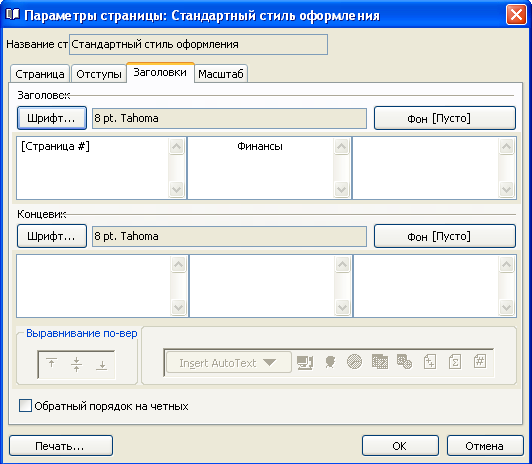Image resolution: width=532 pixels, height=464 pixels.
Task: Close the Параметры страницы dialog
Action: pos(516,15)
